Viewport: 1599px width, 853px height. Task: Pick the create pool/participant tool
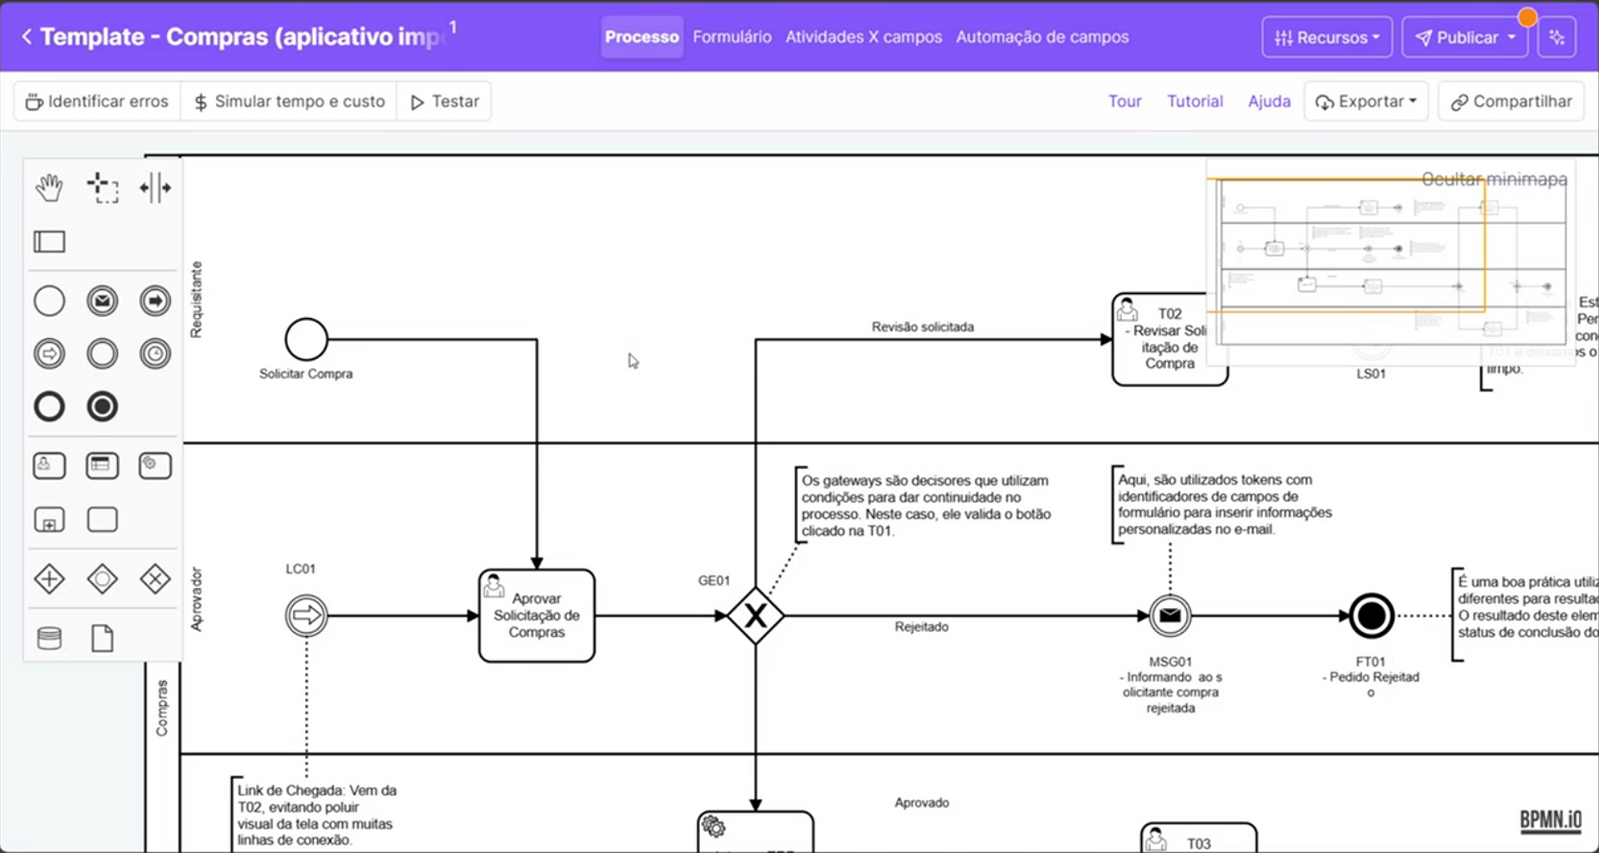click(x=49, y=242)
